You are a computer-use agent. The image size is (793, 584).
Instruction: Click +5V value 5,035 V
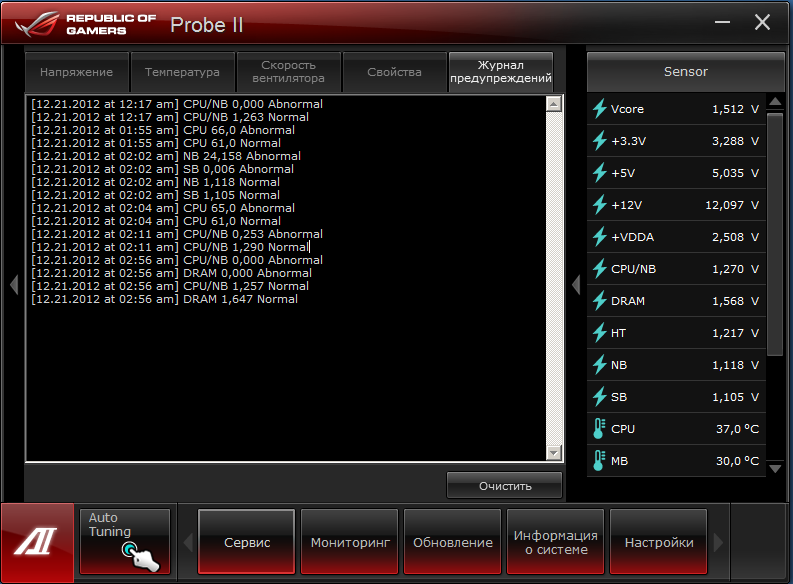click(x=735, y=172)
